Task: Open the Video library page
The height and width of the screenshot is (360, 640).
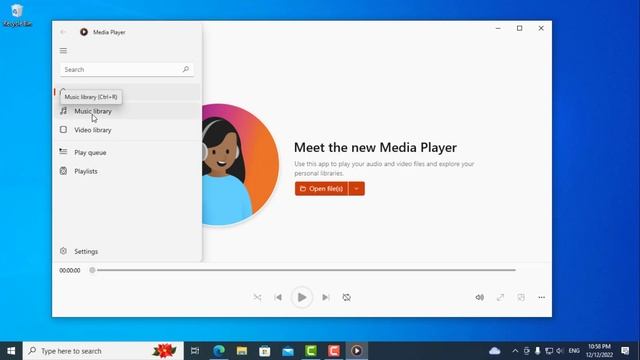Action: tap(127, 130)
